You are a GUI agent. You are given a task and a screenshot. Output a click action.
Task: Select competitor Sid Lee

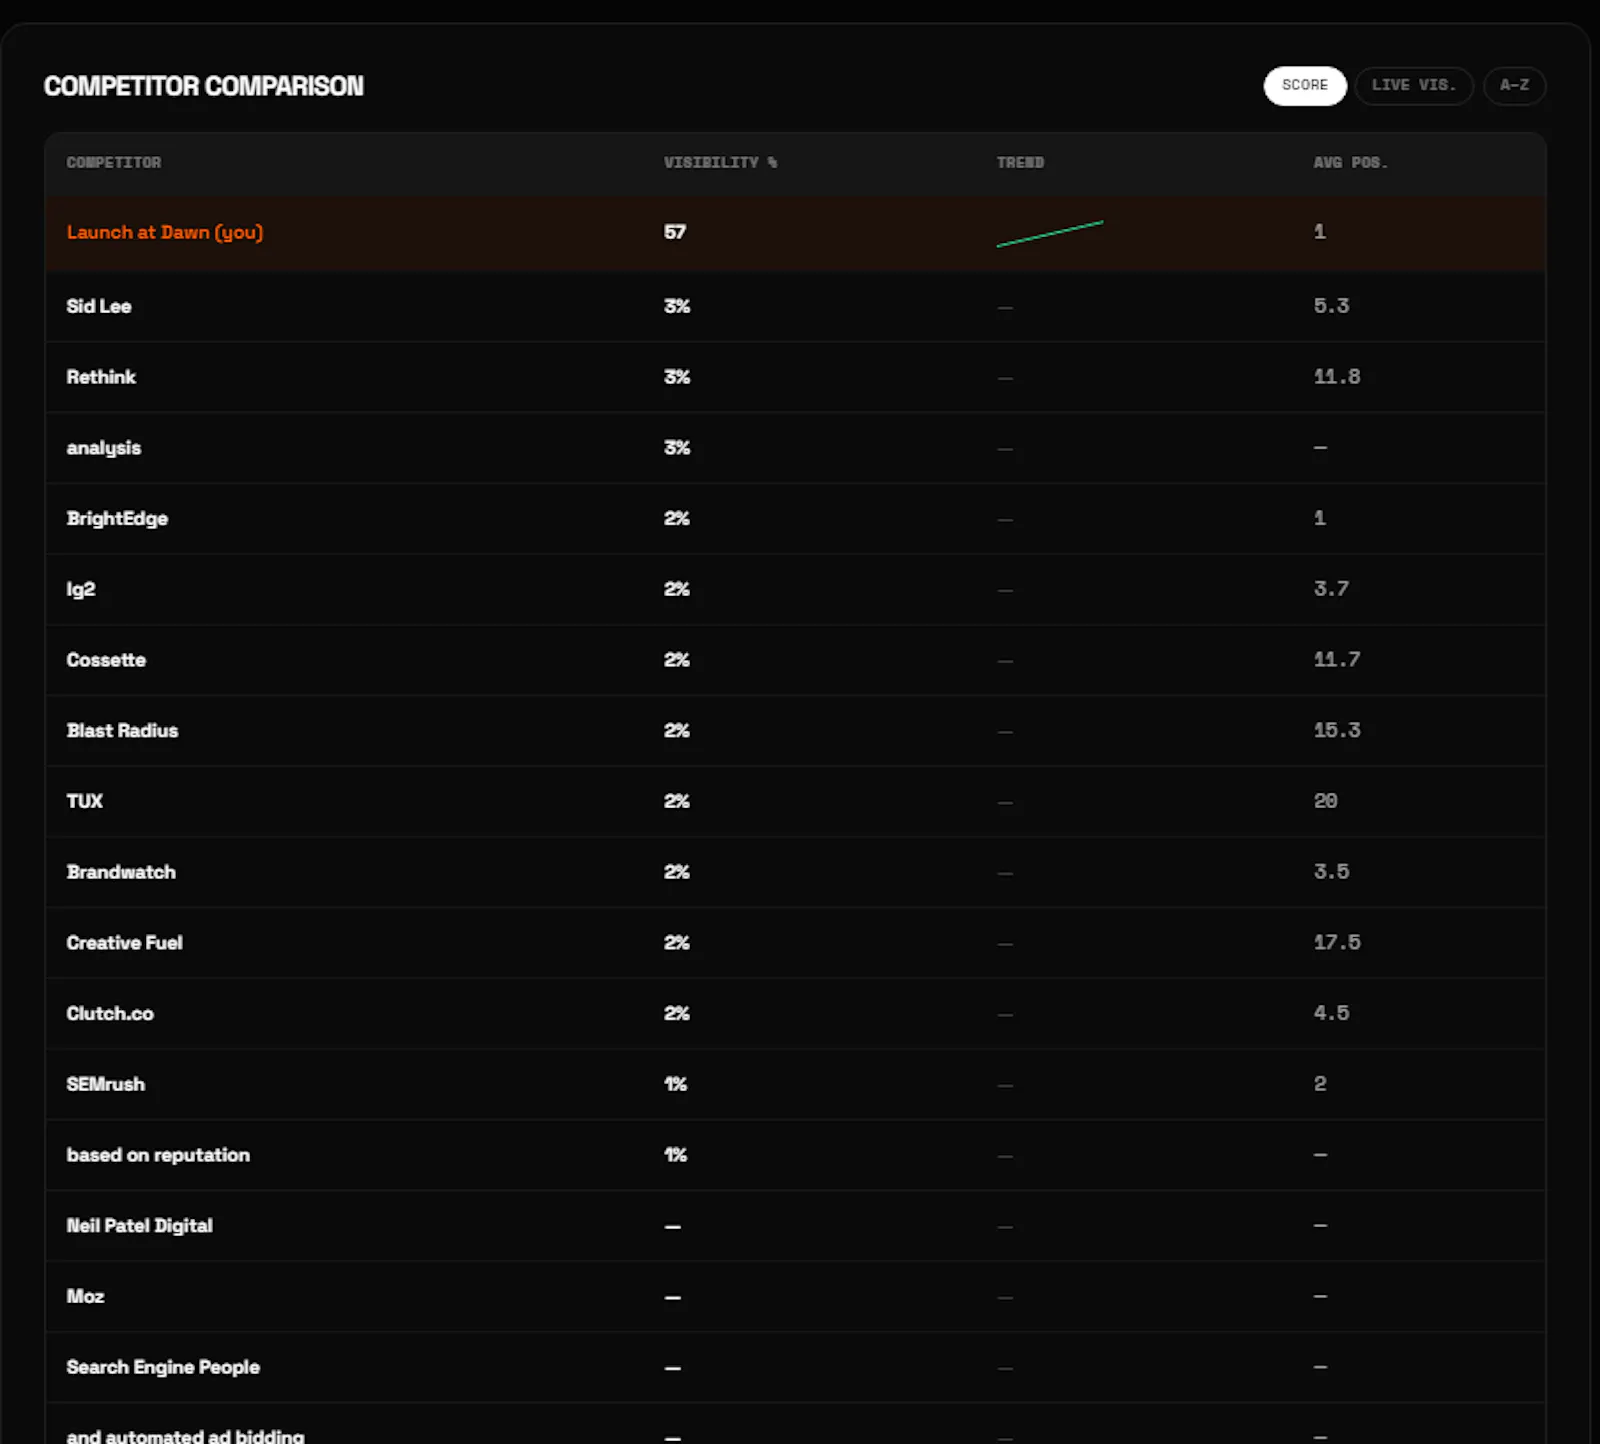(99, 306)
